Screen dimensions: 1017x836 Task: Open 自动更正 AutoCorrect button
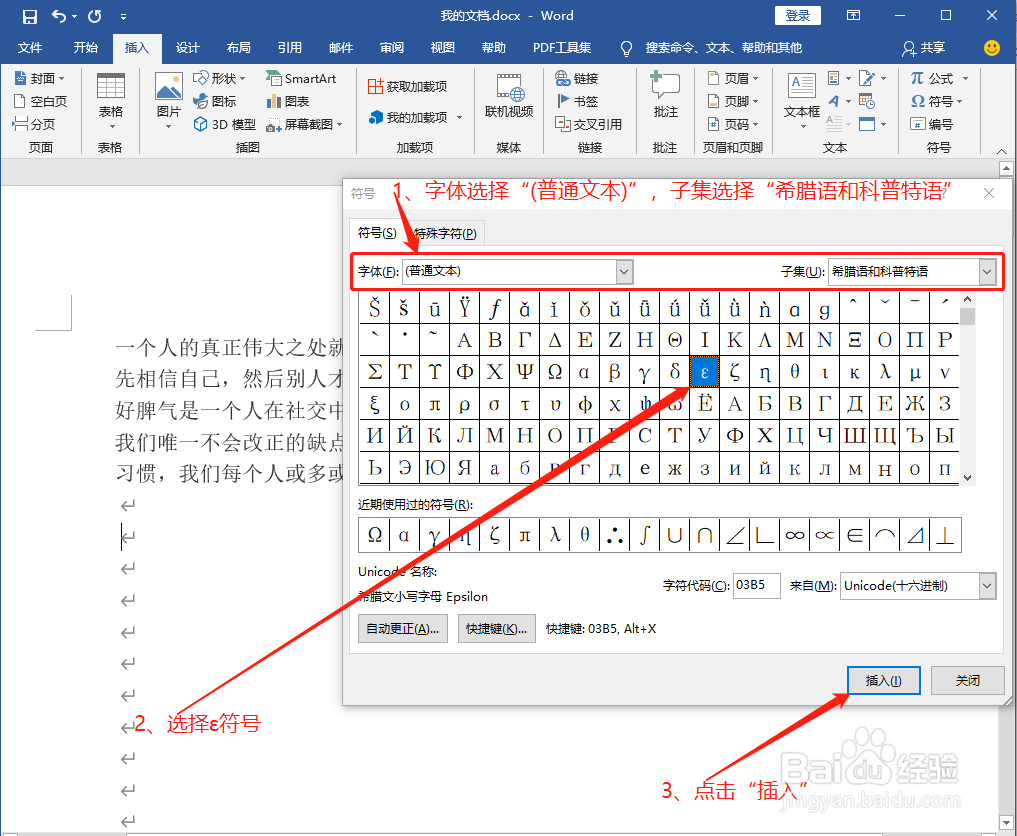403,628
